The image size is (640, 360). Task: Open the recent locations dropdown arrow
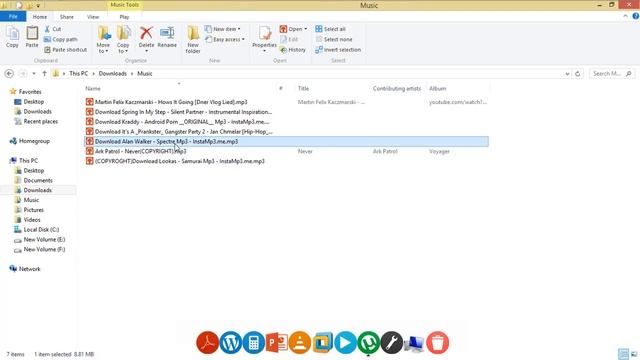point(34,73)
